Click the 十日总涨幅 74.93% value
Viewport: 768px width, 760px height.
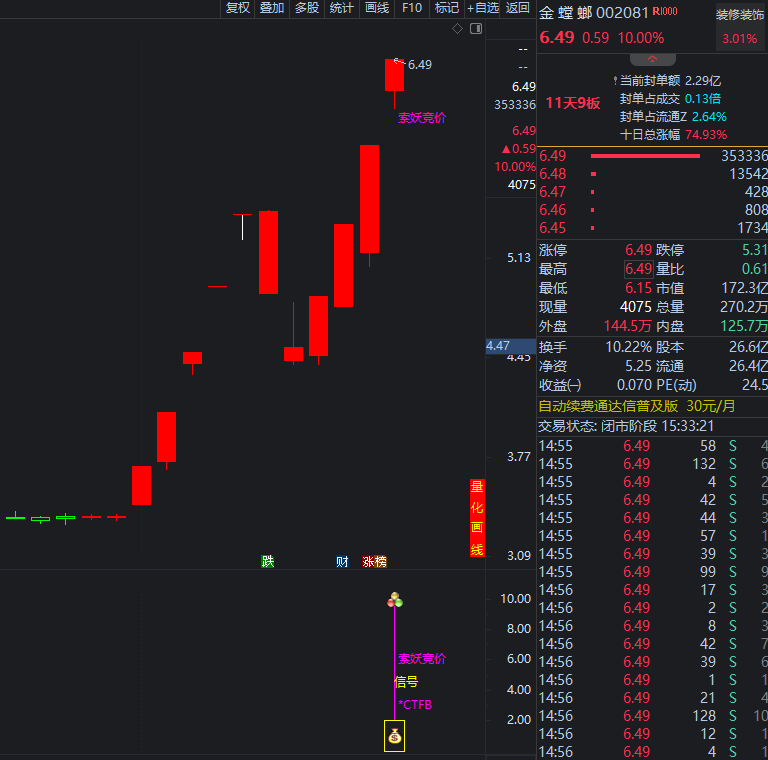706,135
